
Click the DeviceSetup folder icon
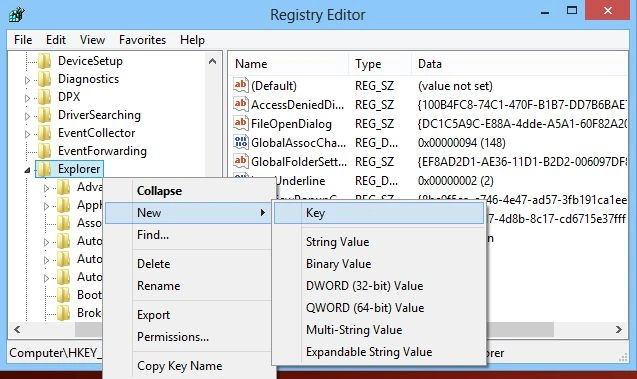[44, 61]
